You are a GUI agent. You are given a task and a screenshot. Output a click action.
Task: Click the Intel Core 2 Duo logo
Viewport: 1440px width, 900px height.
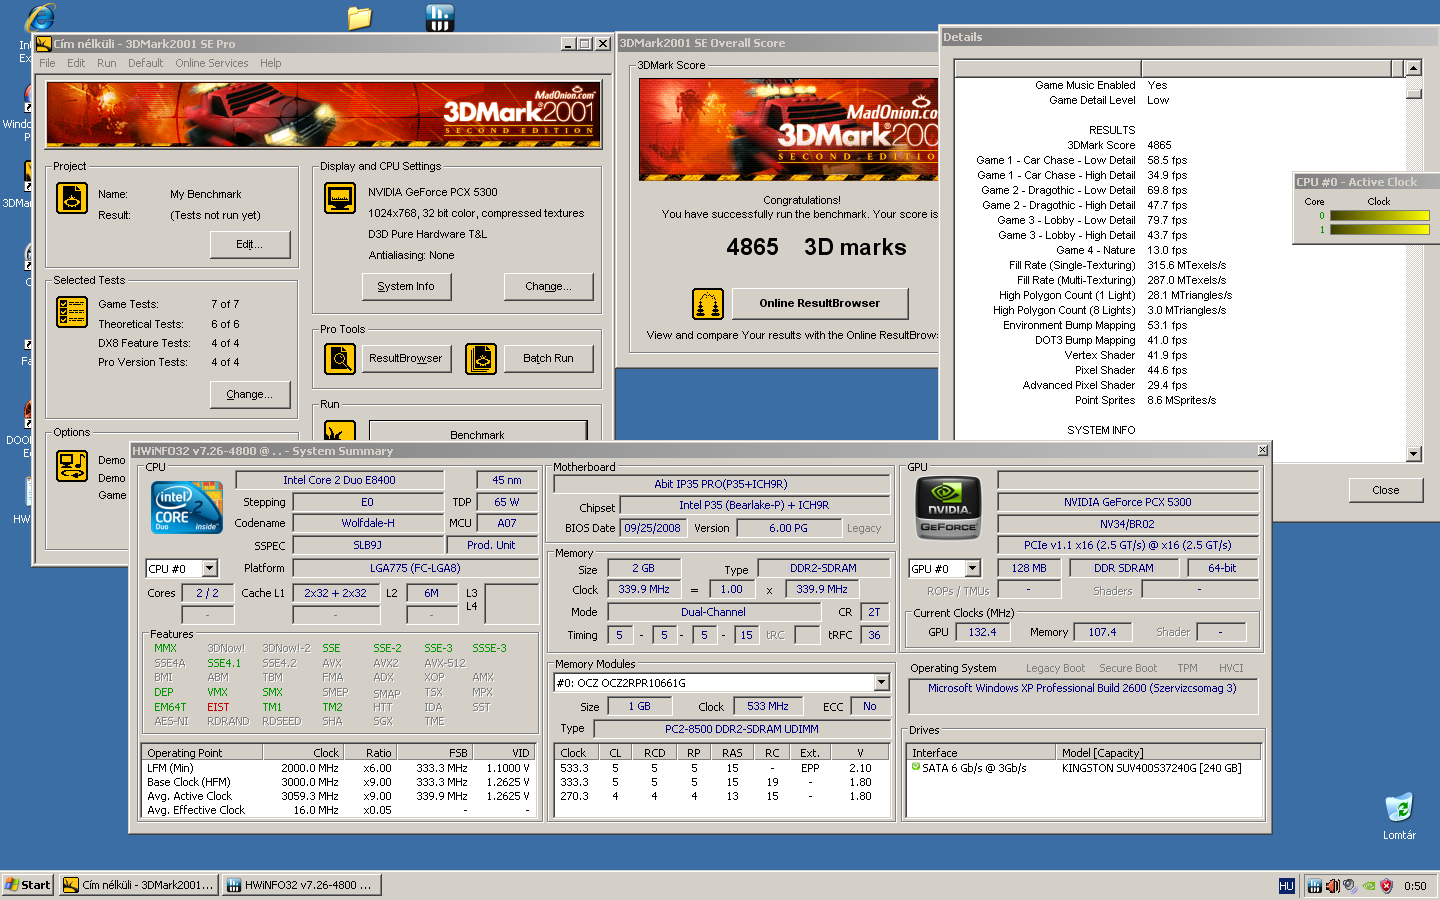[x=187, y=507]
